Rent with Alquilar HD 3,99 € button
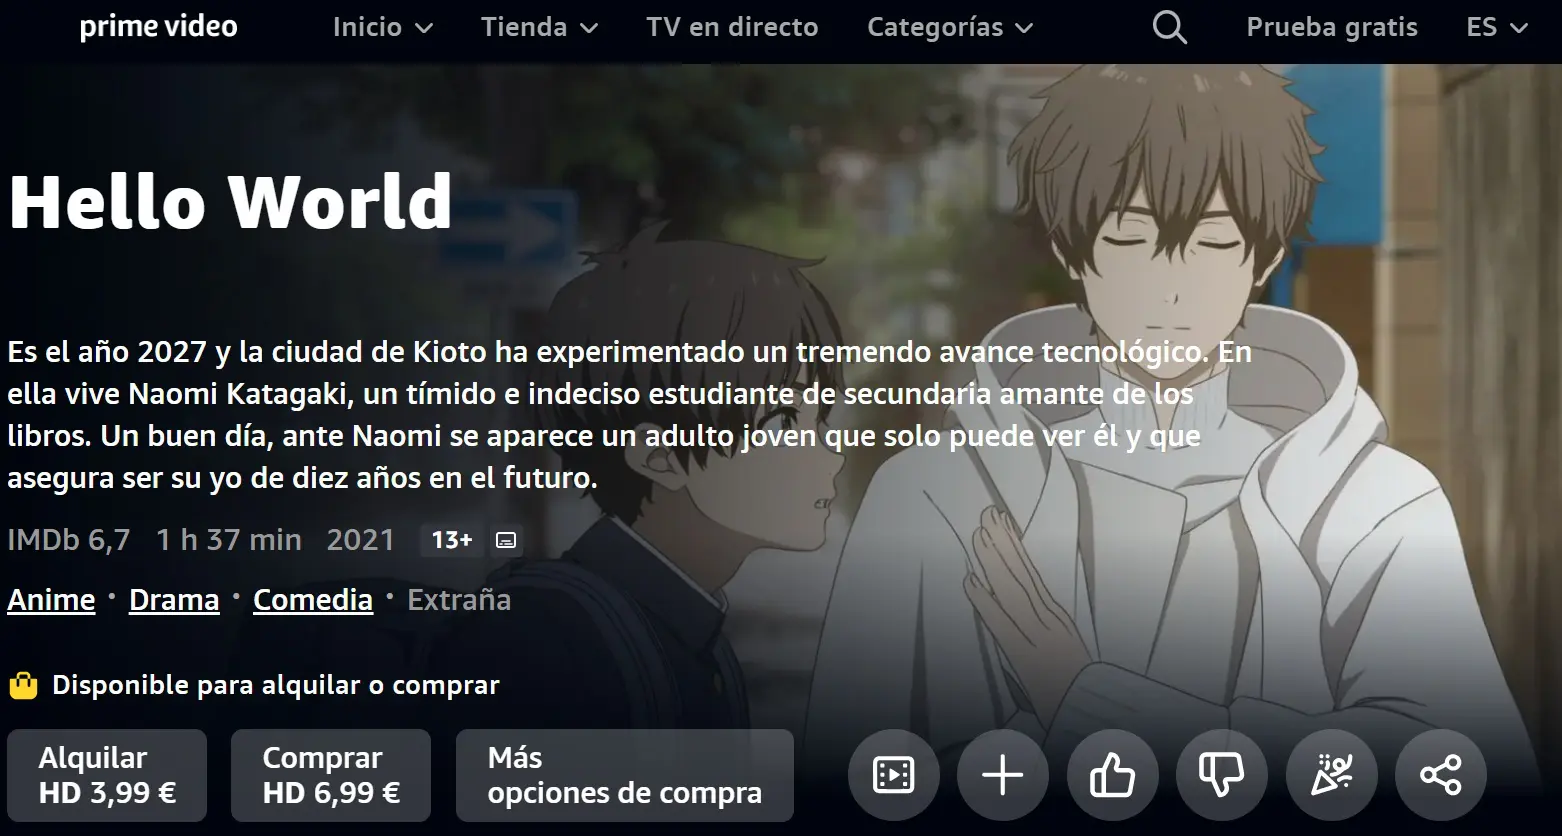This screenshot has width=1562, height=836. [x=107, y=775]
